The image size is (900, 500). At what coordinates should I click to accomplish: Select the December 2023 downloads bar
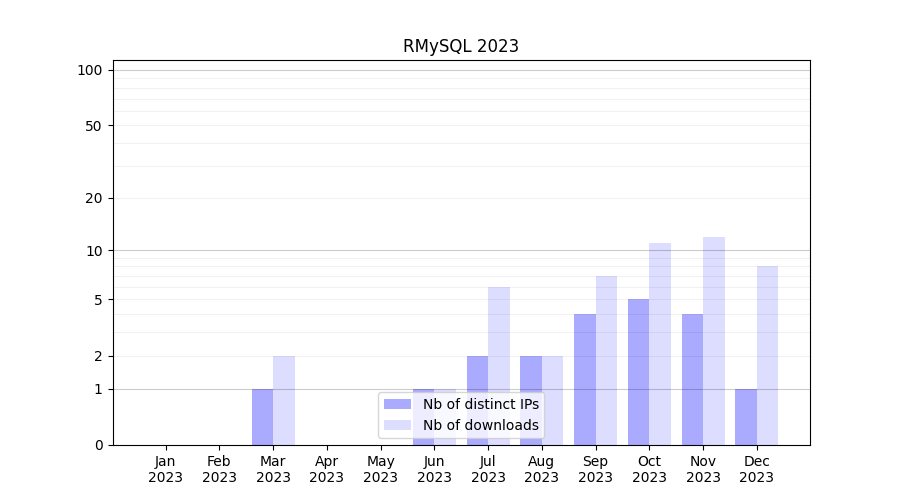[x=767, y=355]
